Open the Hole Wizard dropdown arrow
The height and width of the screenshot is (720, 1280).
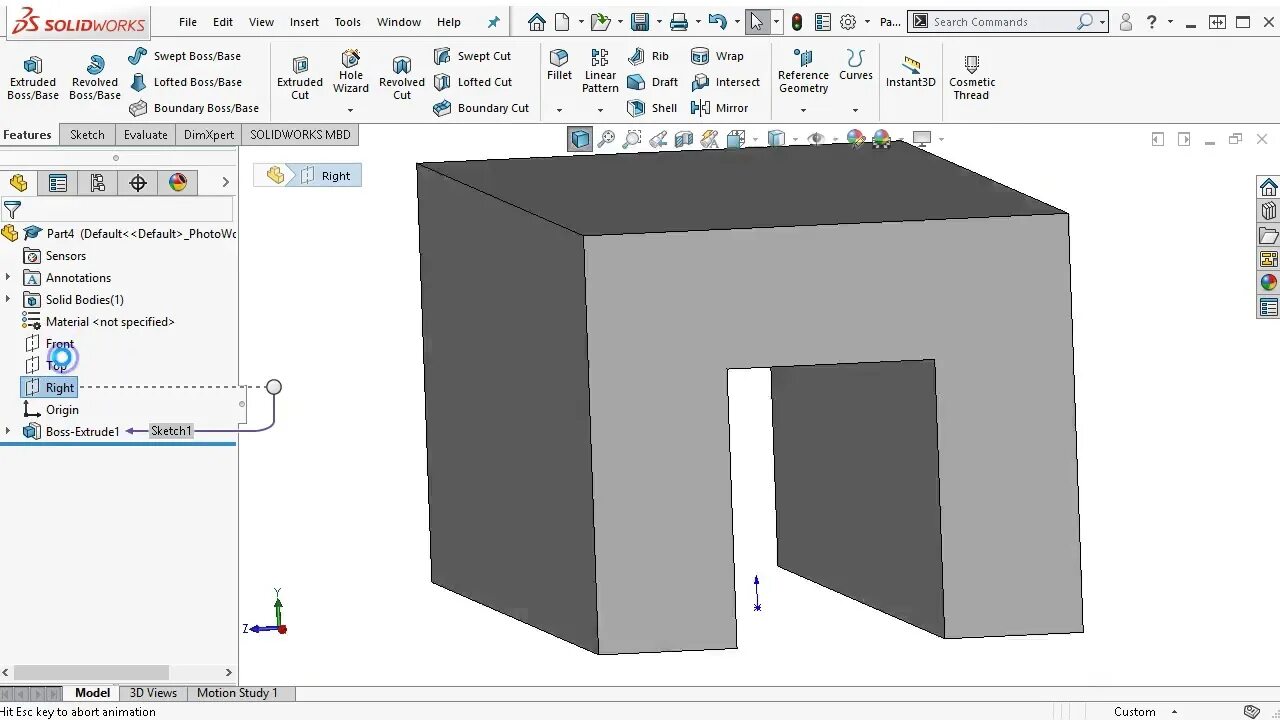click(351, 110)
